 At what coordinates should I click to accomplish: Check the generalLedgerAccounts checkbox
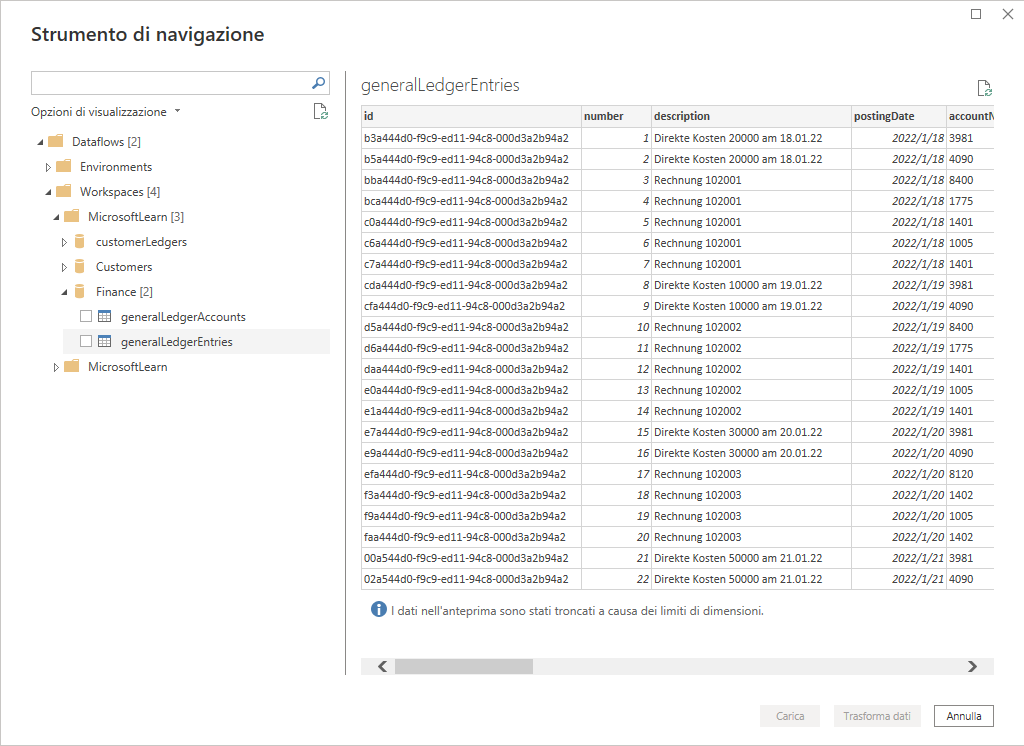(x=86, y=317)
